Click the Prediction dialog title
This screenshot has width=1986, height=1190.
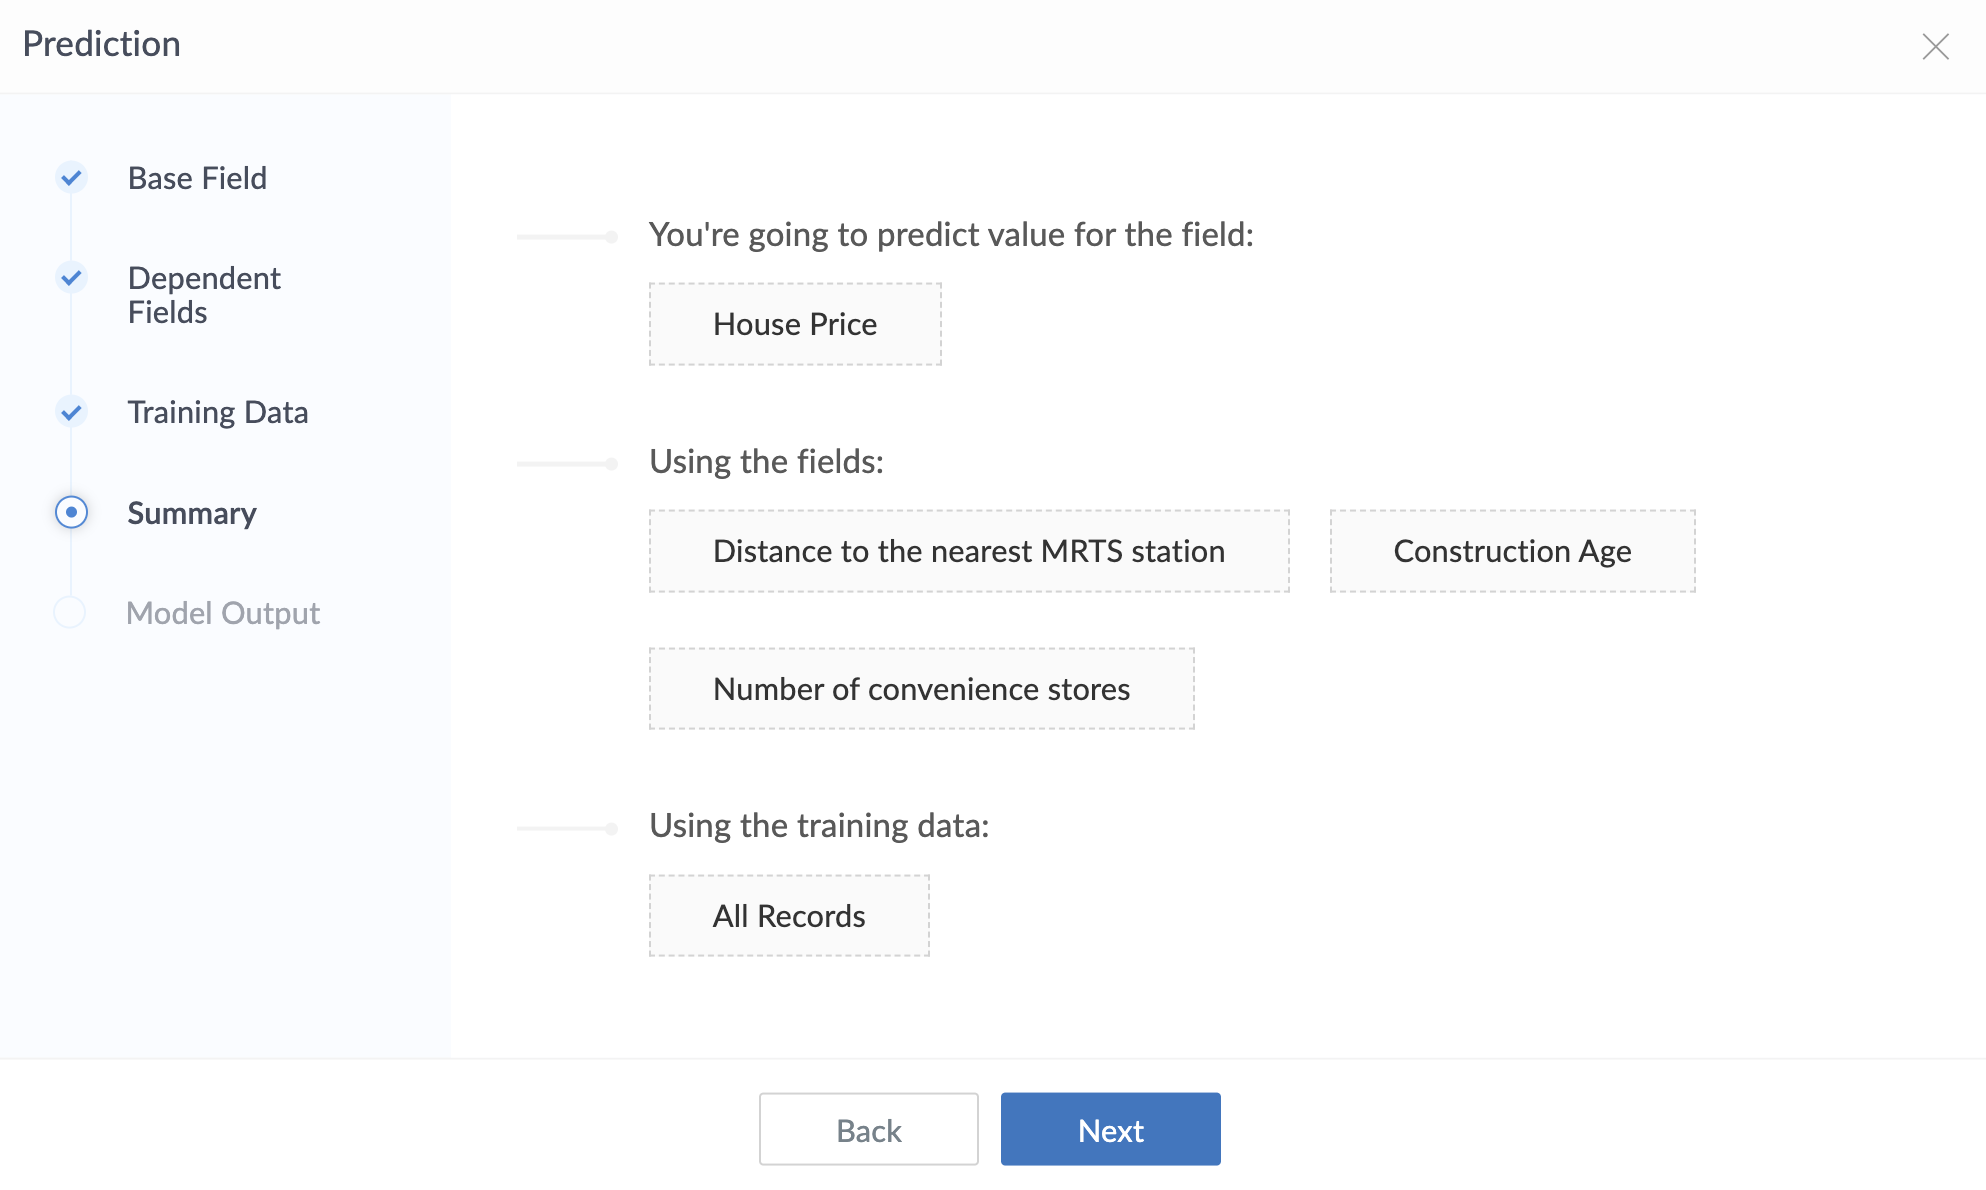coord(102,44)
